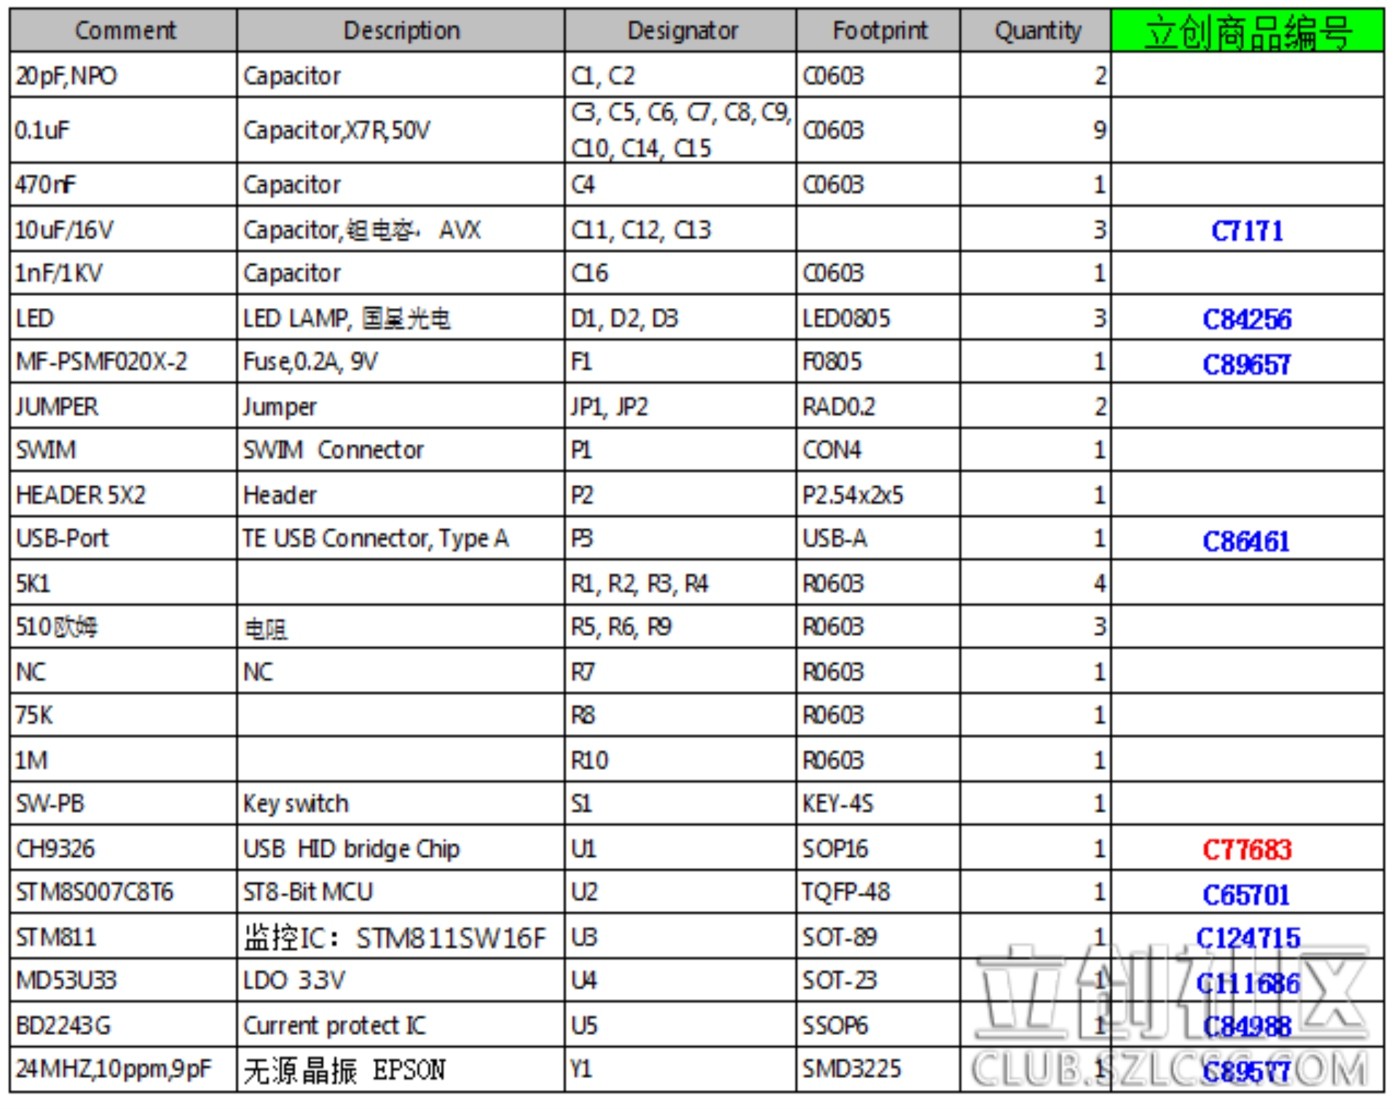Screen dimensions: 1394x1109
Task: Open part number link C86461
Action: coord(1247,541)
